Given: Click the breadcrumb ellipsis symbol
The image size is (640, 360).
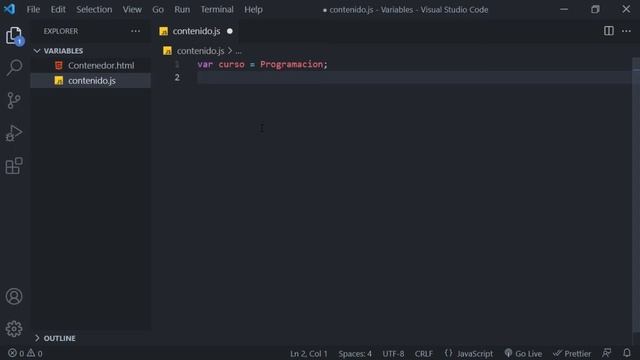Looking at the screenshot, I should pos(238,51).
